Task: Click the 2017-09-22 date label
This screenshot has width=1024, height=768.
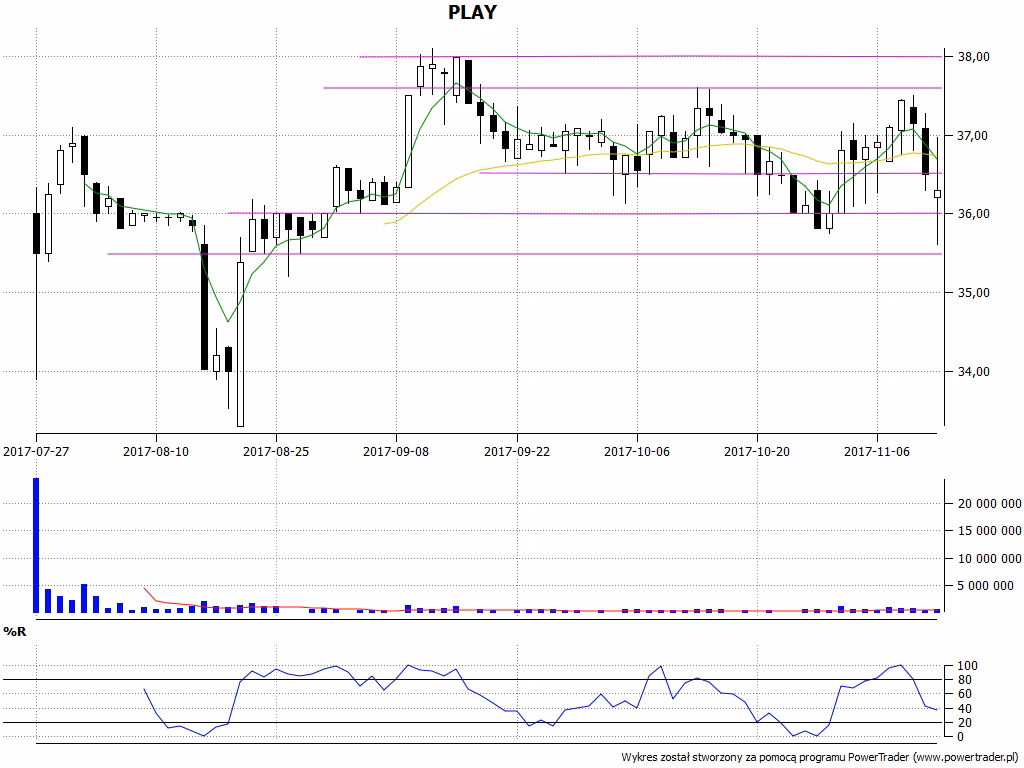Action: point(517,451)
